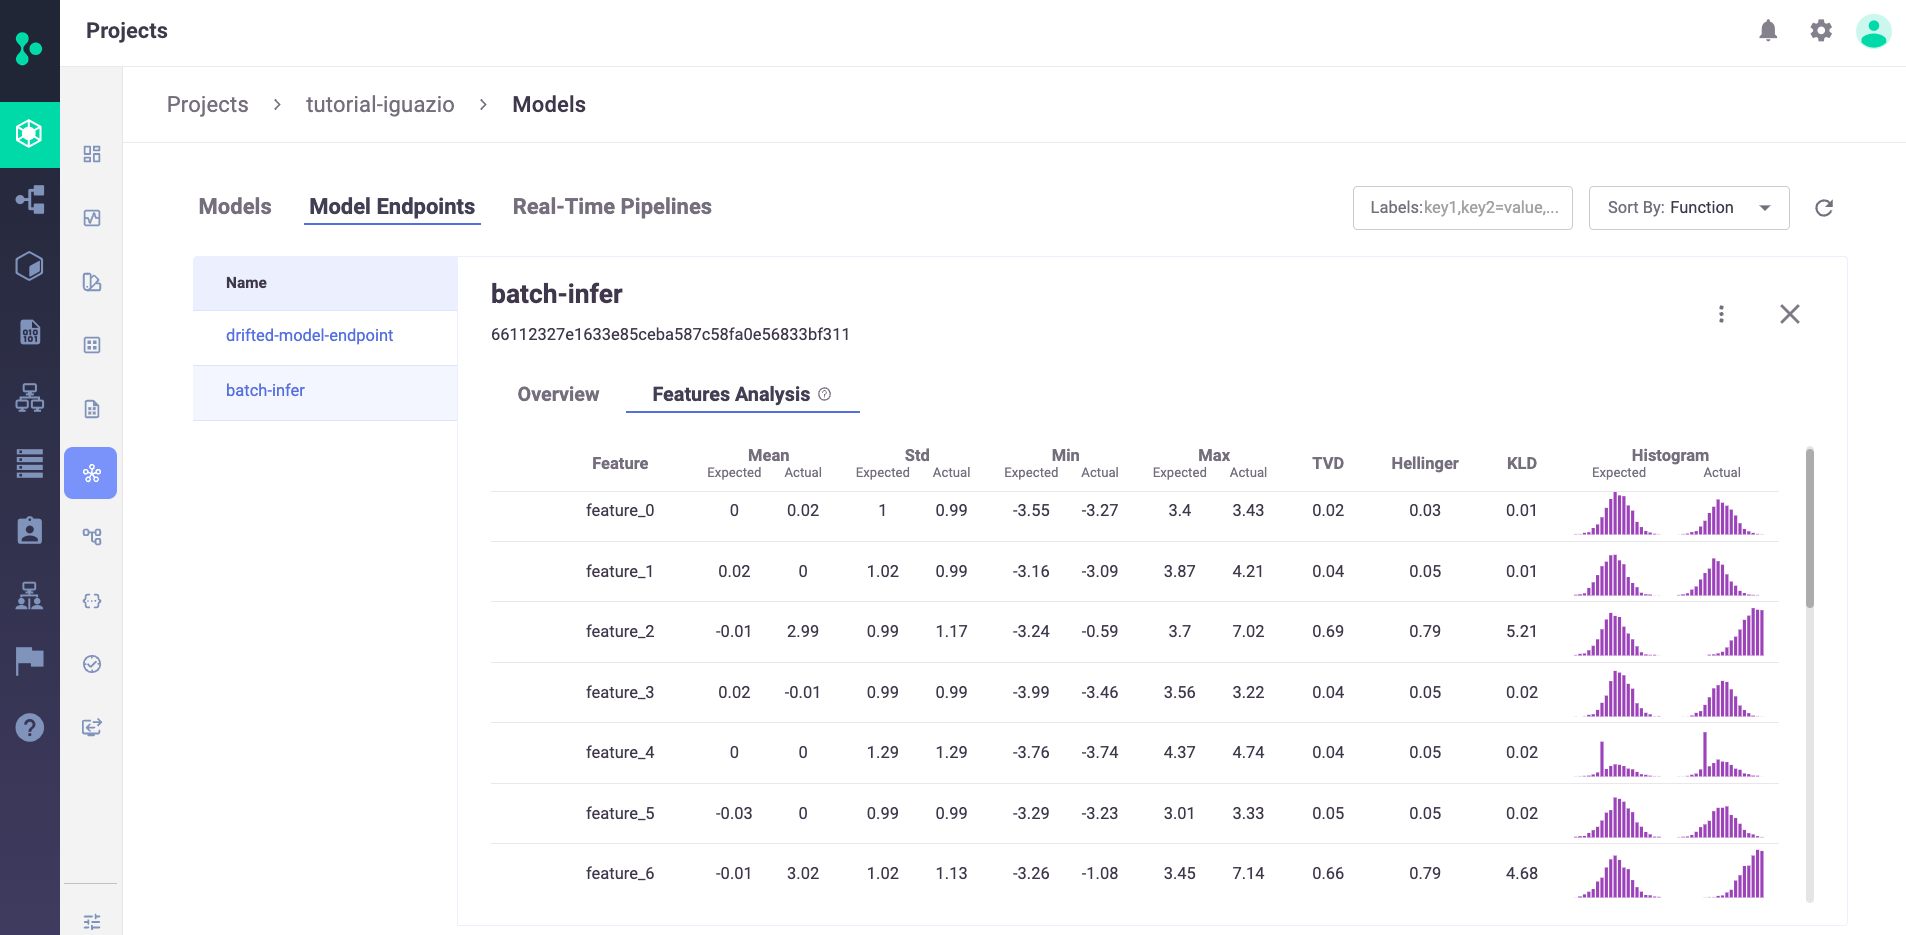Open the artifacts document icon in project sidebar
The width and height of the screenshot is (1906, 935).
(92, 409)
